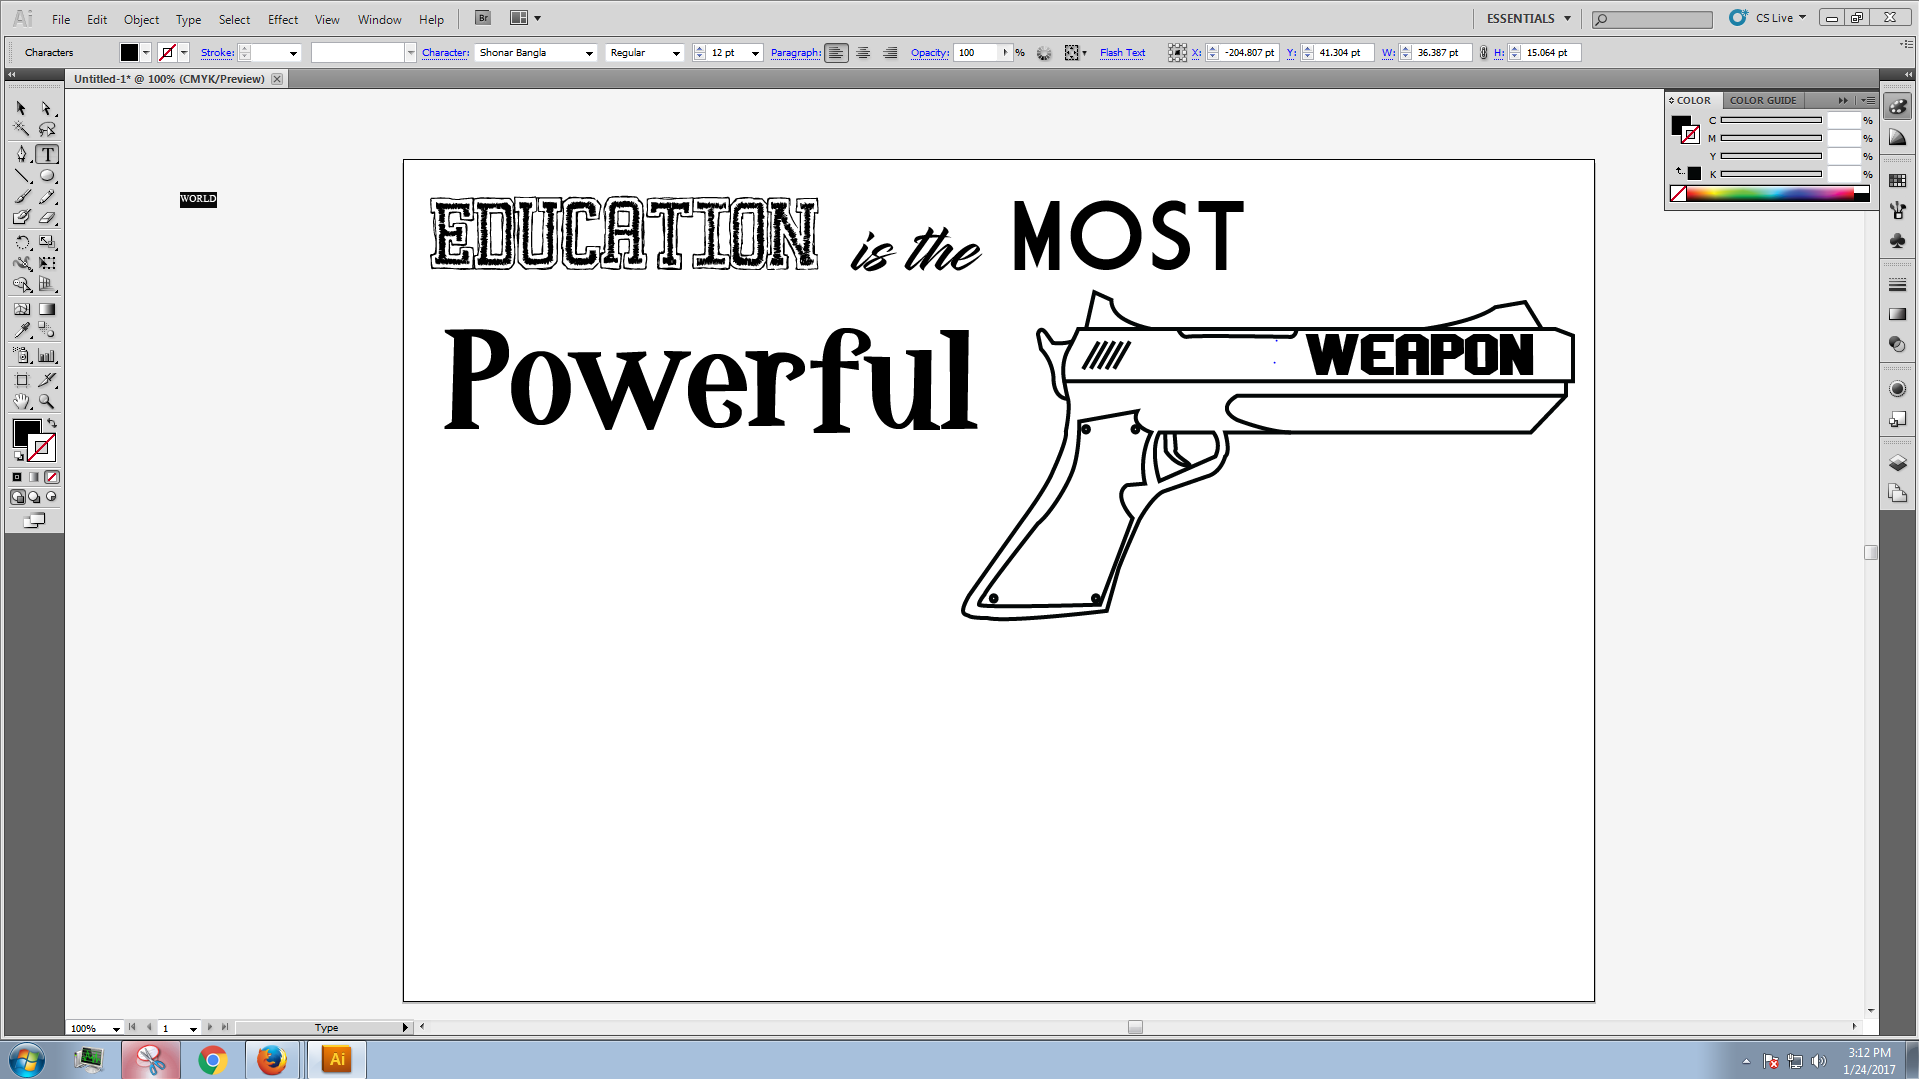Switch to the Hand tool
Screen dimensions: 1919x1079
click(x=21, y=402)
